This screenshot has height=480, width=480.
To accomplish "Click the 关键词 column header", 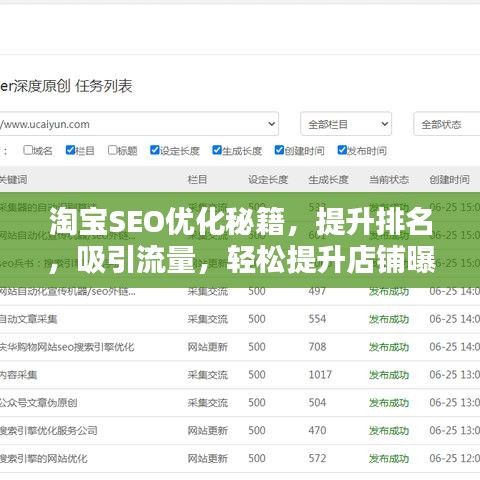I will pyautogui.click(x=13, y=180).
